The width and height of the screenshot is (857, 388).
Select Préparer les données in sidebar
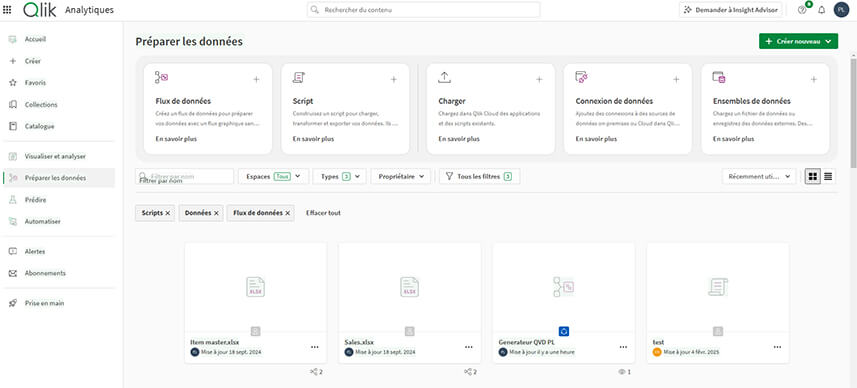(59, 178)
